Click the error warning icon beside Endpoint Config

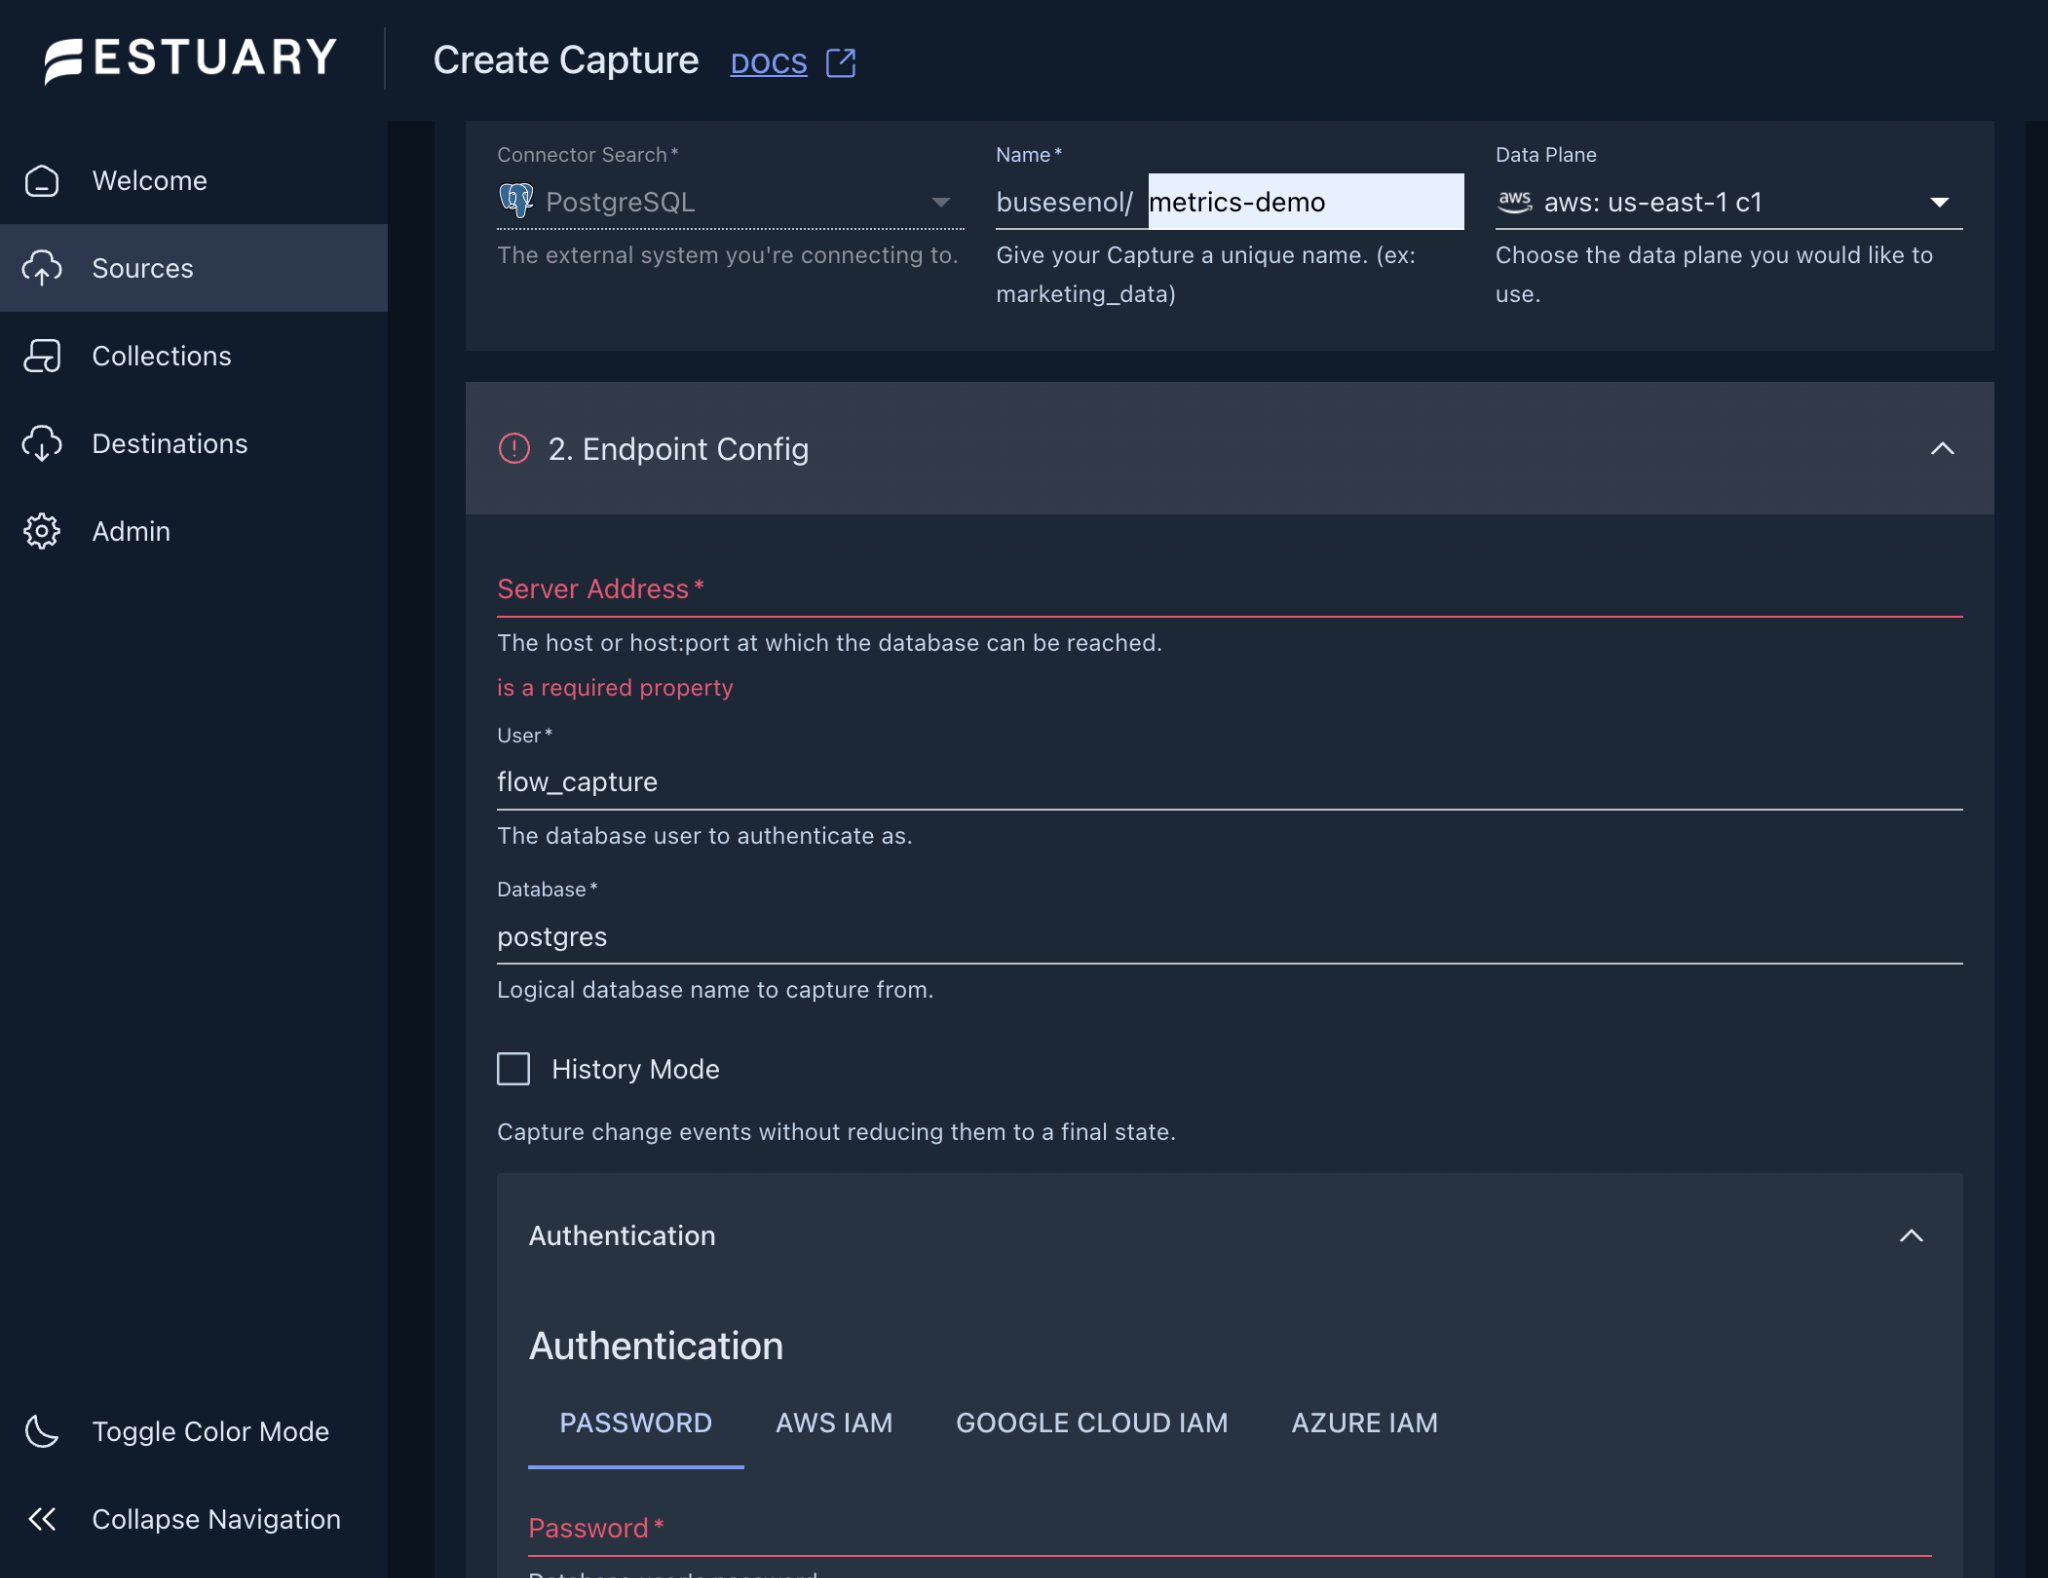(x=513, y=449)
